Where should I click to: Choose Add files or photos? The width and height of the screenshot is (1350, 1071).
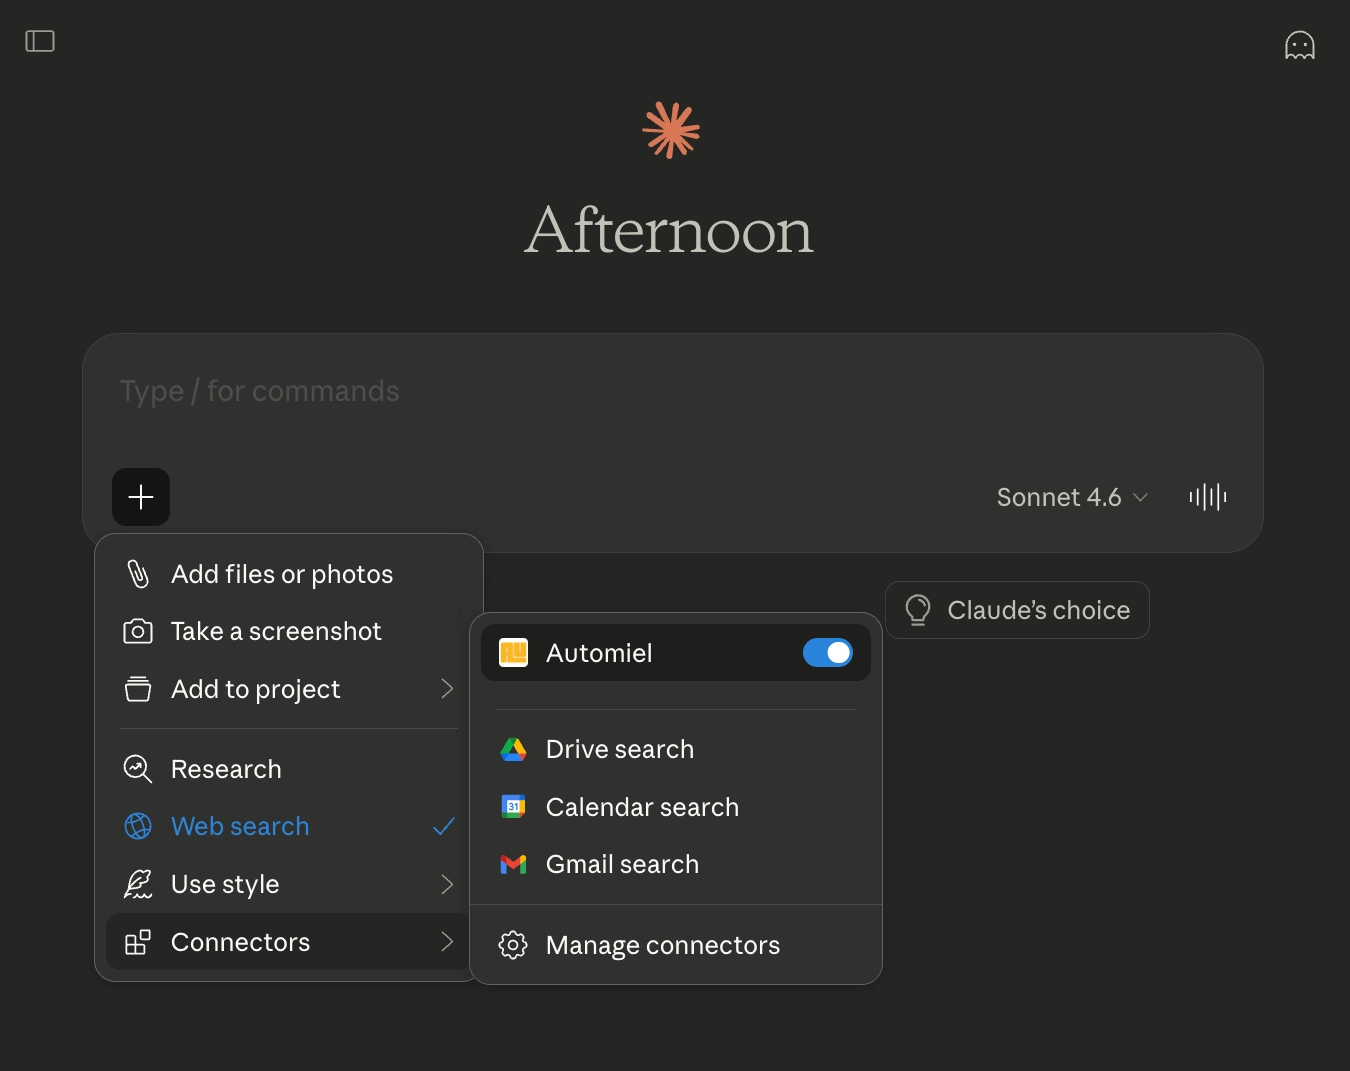(x=281, y=574)
